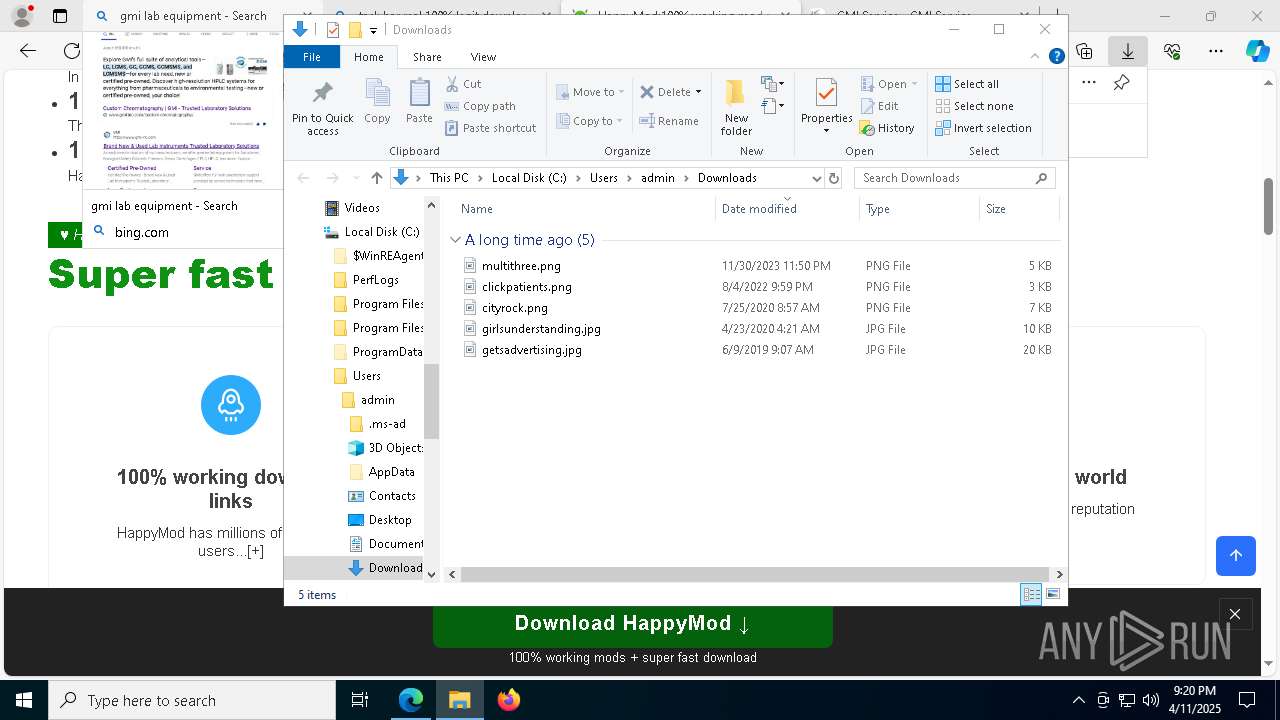1280x720 pixels.
Task: Close the HappyMod banner ad
Action: [1235, 615]
